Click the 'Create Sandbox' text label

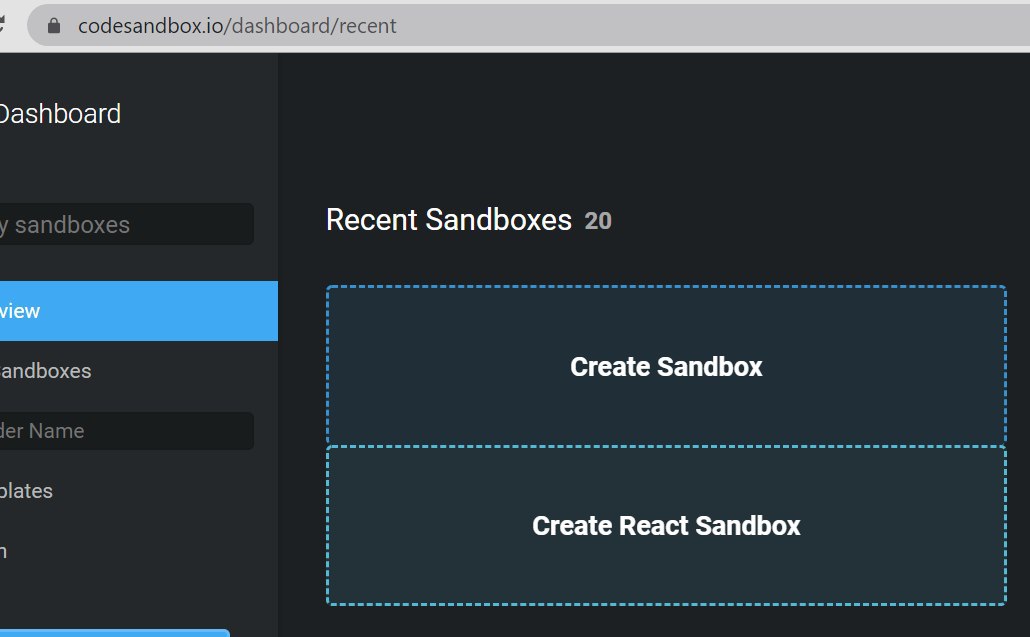pyautogui.click(x=666, y=366)
